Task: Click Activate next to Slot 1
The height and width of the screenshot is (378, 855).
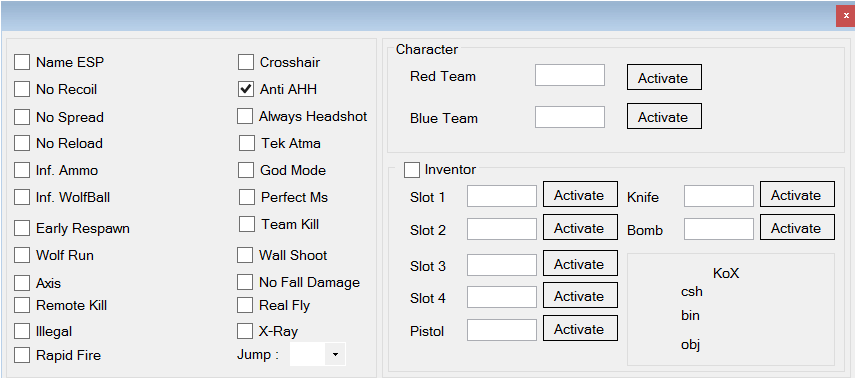Action: [580, 194]
